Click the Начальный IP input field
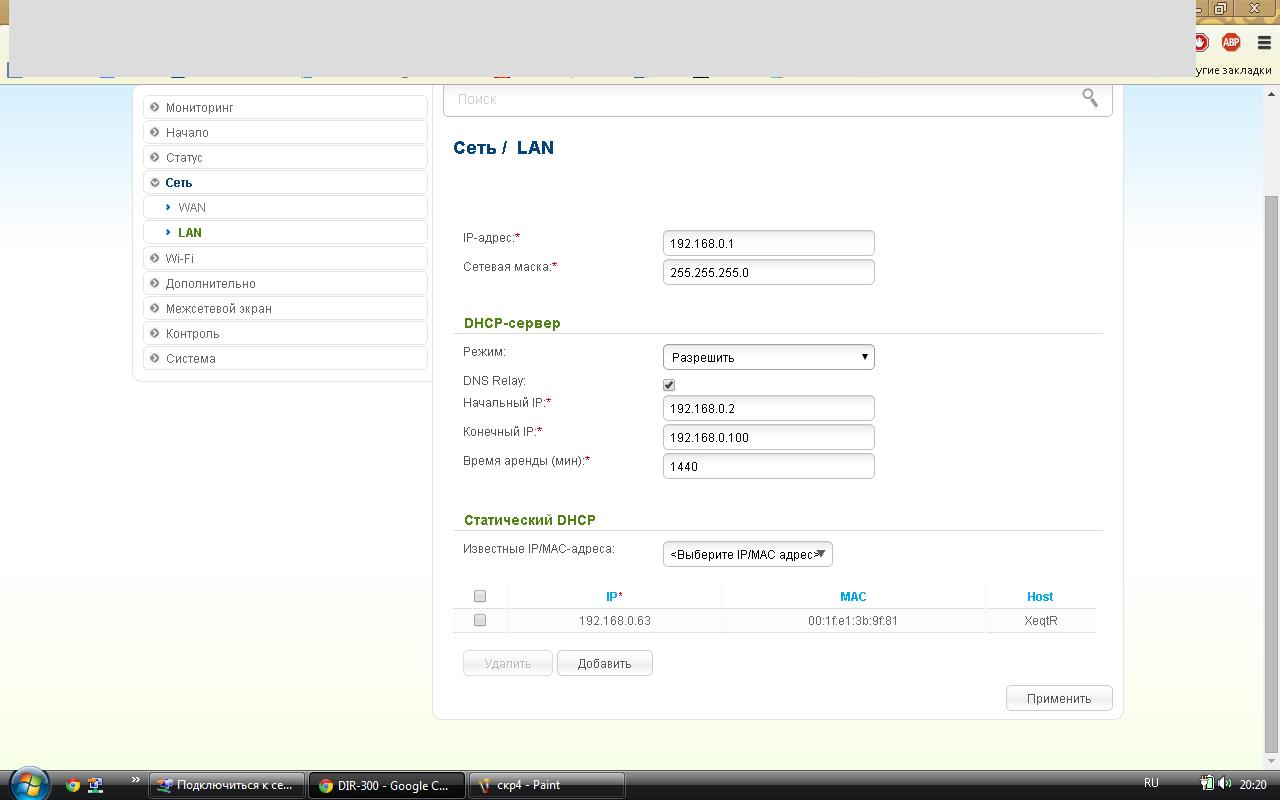1280x800 pixels. [x=768, y=408]
